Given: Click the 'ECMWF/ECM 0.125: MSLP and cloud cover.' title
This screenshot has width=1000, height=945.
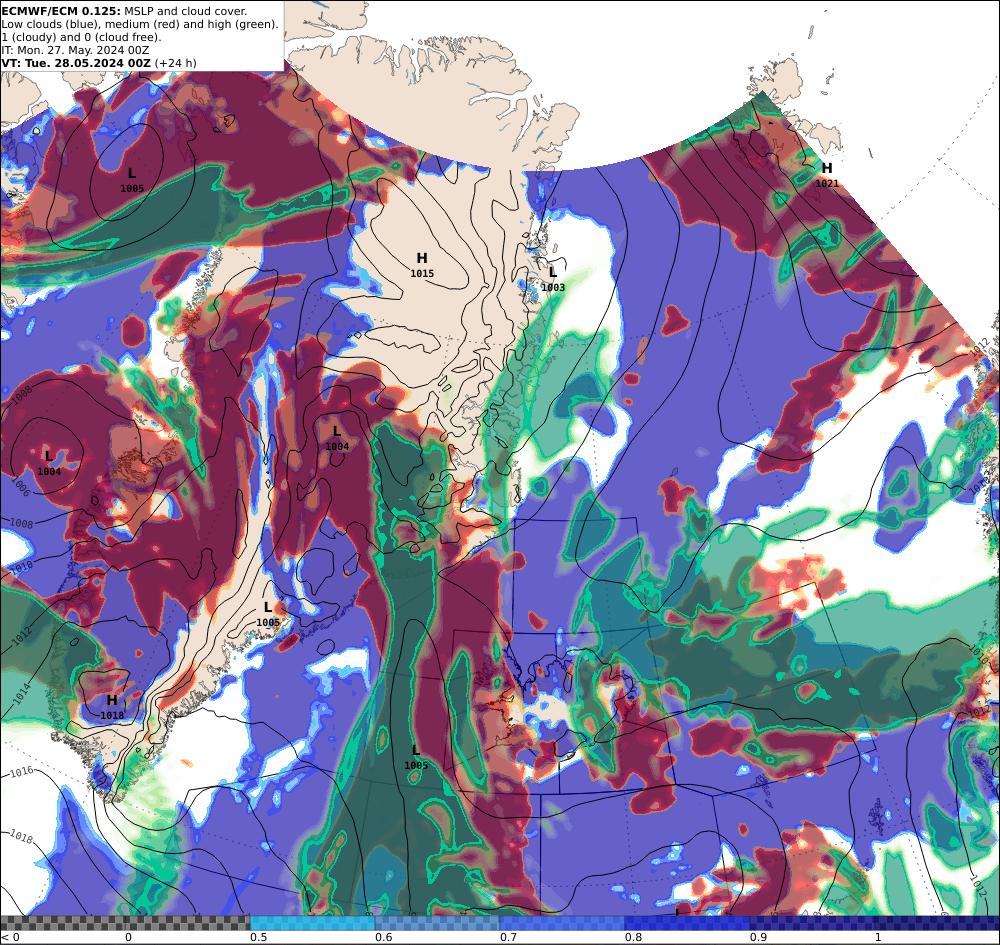Looking at the screenshot, I should 124,11.
